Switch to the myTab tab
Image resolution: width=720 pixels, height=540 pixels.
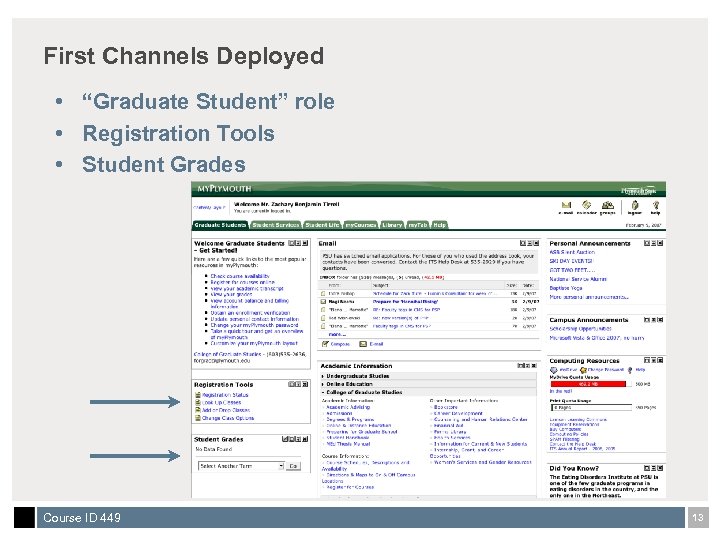[x=418, y=225]
